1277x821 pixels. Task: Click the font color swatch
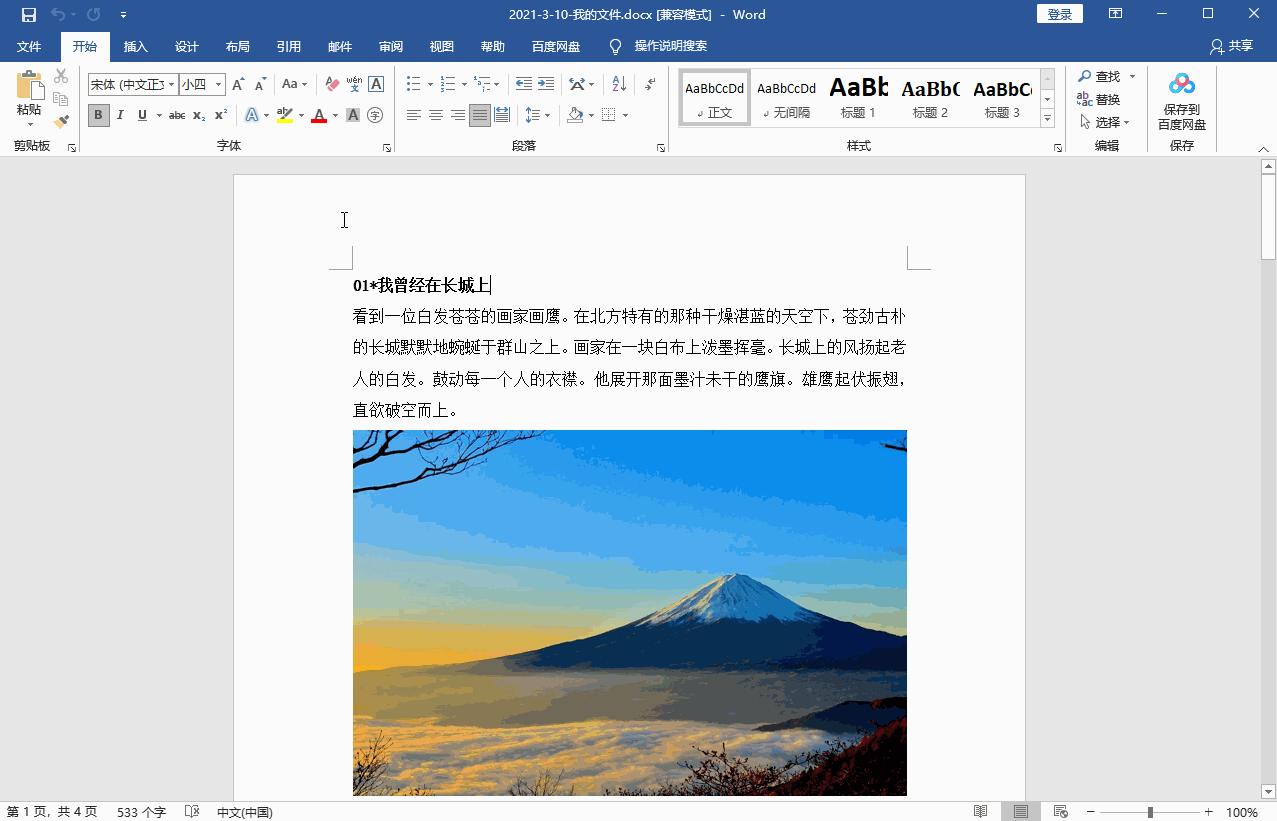[x=319, y=114]
